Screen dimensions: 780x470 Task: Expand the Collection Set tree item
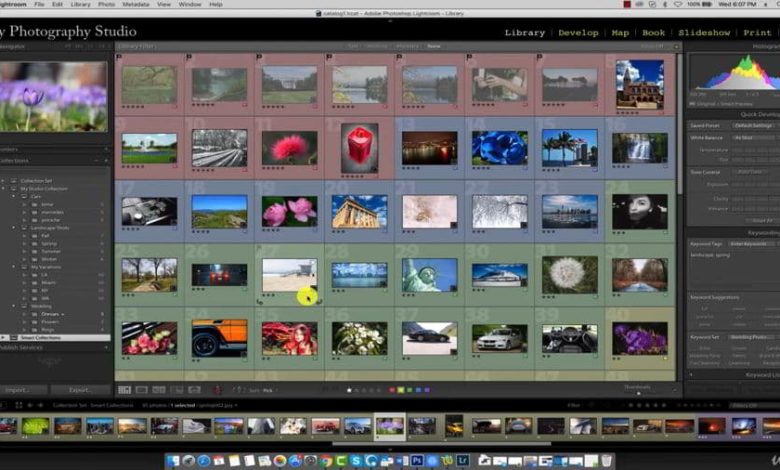pyautogui.click(x=3, y=181)
